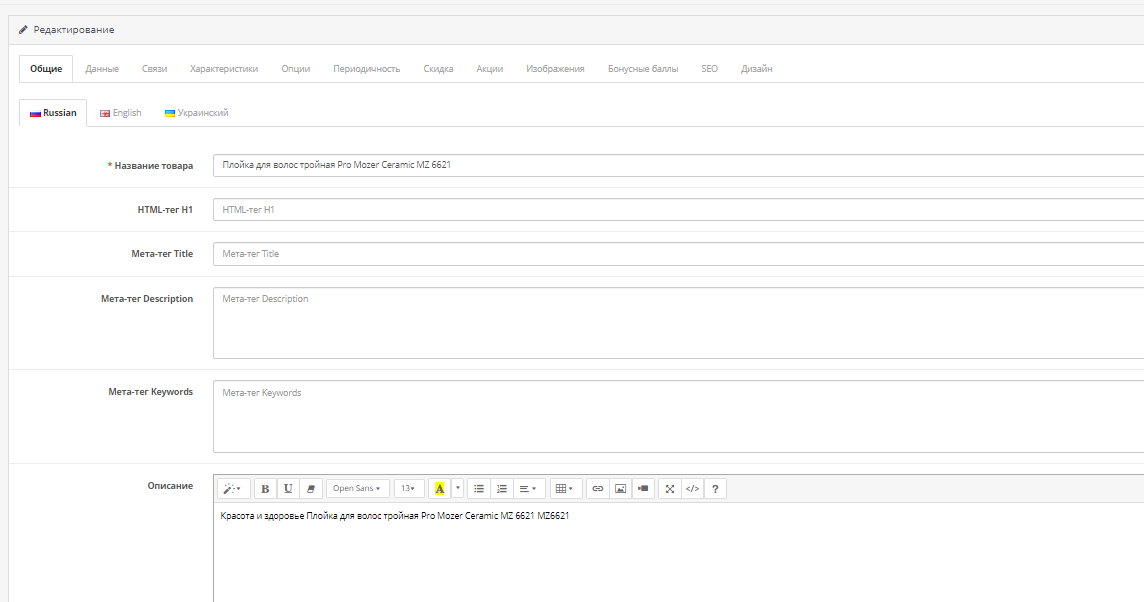Open the insert table dropdown
This screenshot has width=1144, height=602.
point(565,489)
